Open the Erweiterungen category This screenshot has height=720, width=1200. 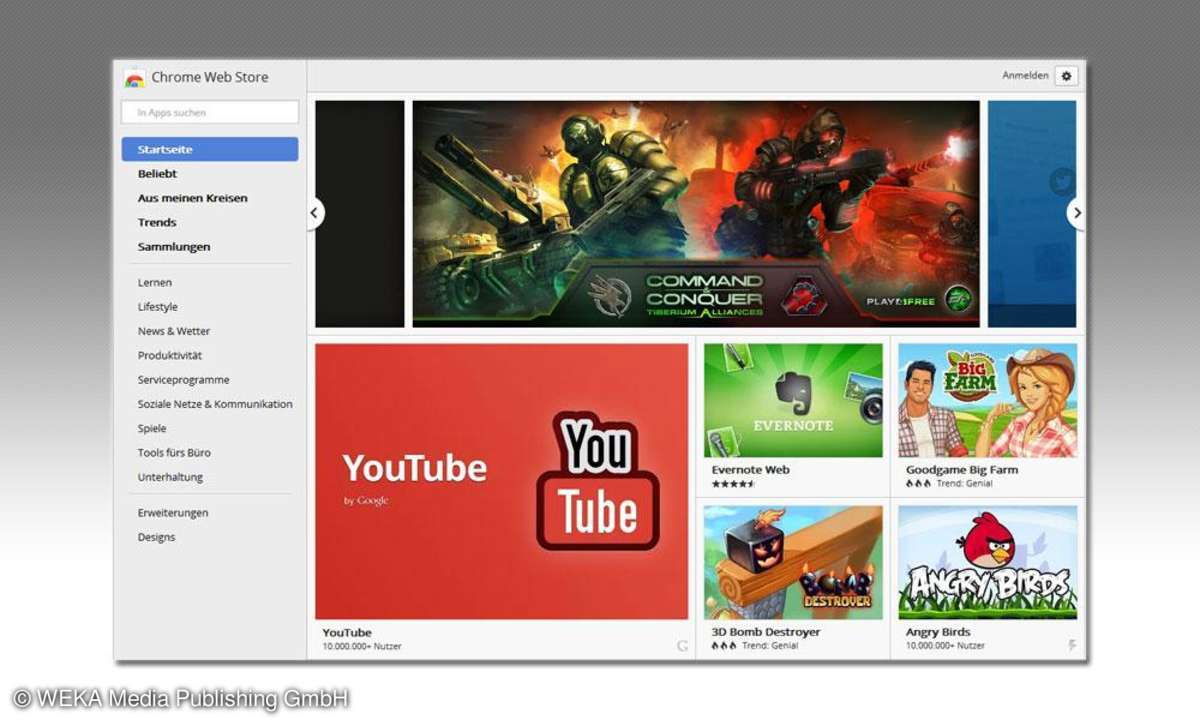click(173, 513)
